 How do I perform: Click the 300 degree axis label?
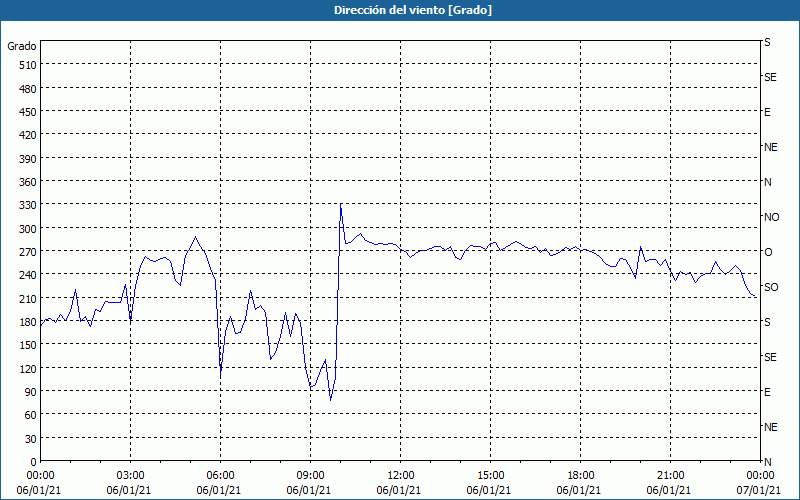(28, 229)
